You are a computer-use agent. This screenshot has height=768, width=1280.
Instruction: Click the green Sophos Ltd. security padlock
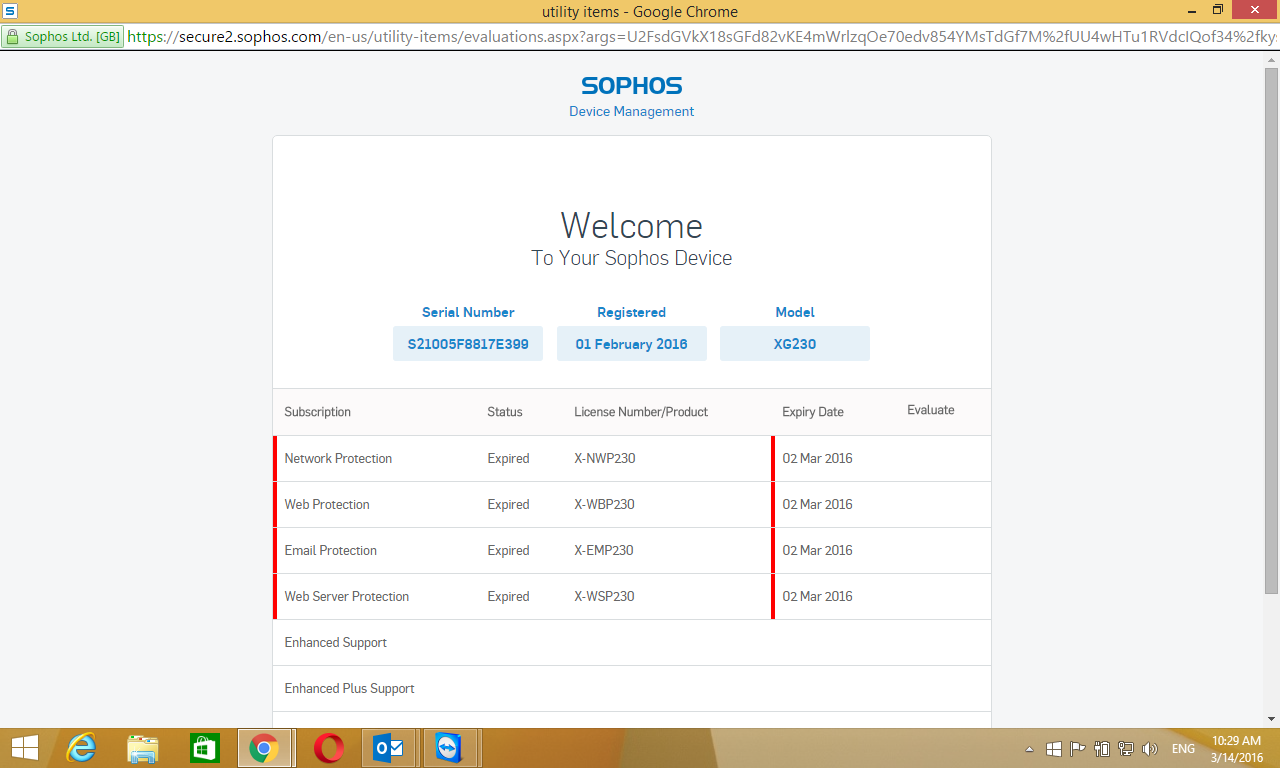(x=62, y=37)
